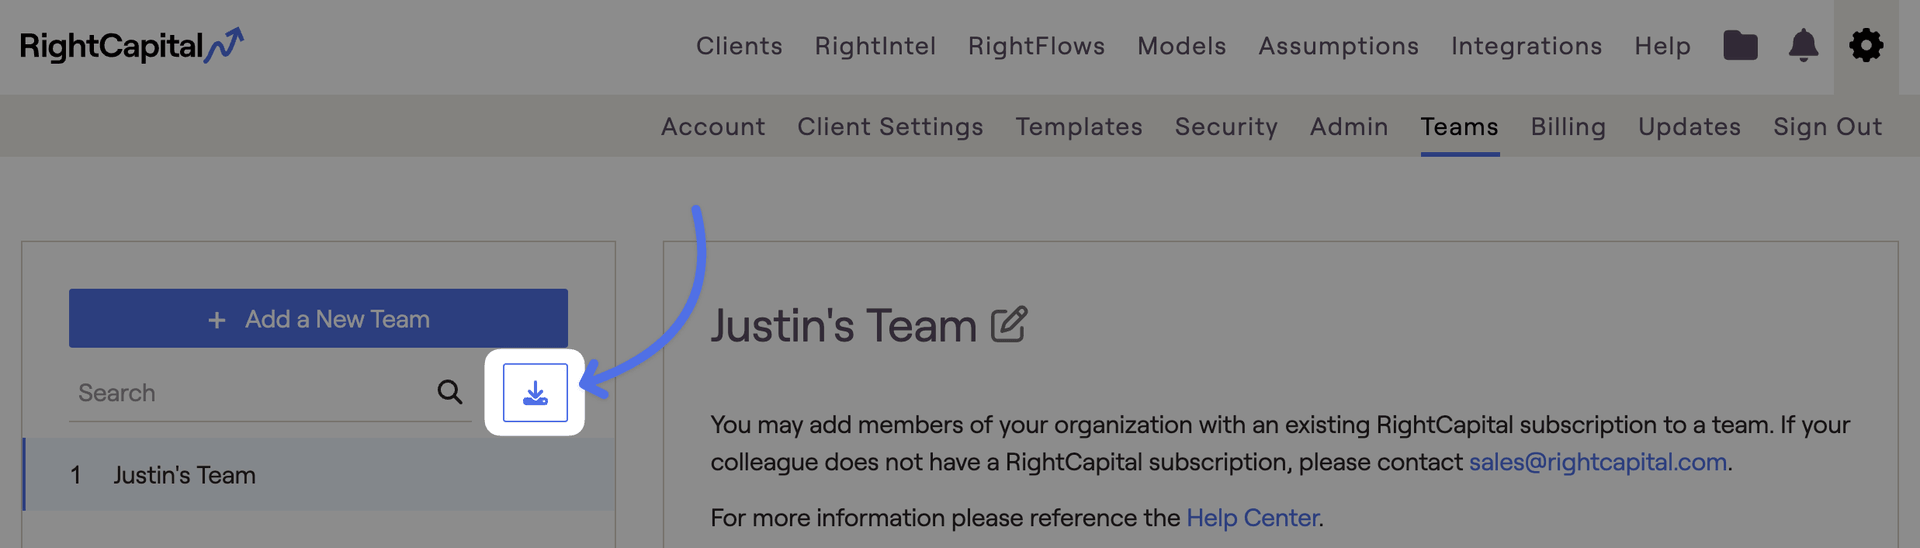Open the Help Center link

click(1252, 518)
